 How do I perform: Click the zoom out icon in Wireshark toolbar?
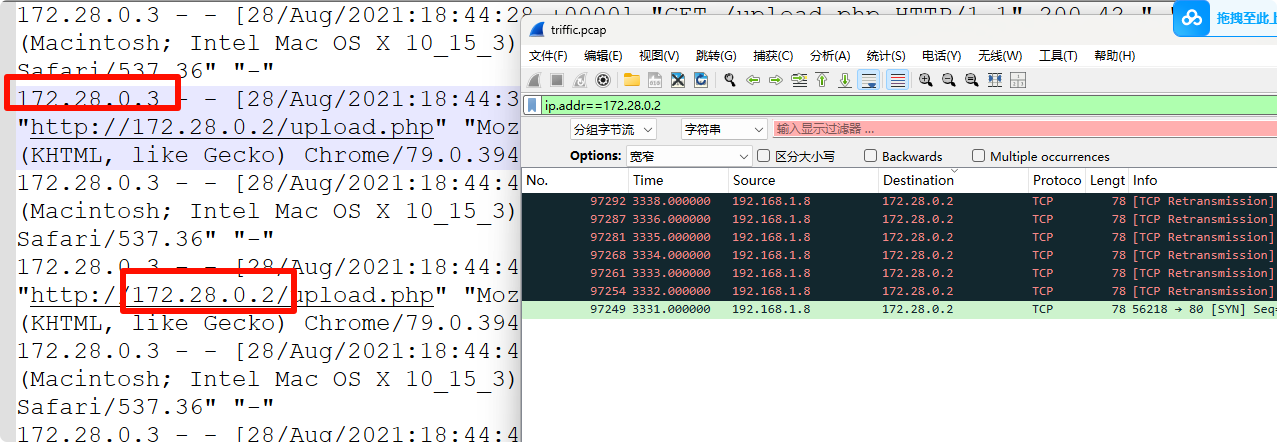(x=949, y=80)
